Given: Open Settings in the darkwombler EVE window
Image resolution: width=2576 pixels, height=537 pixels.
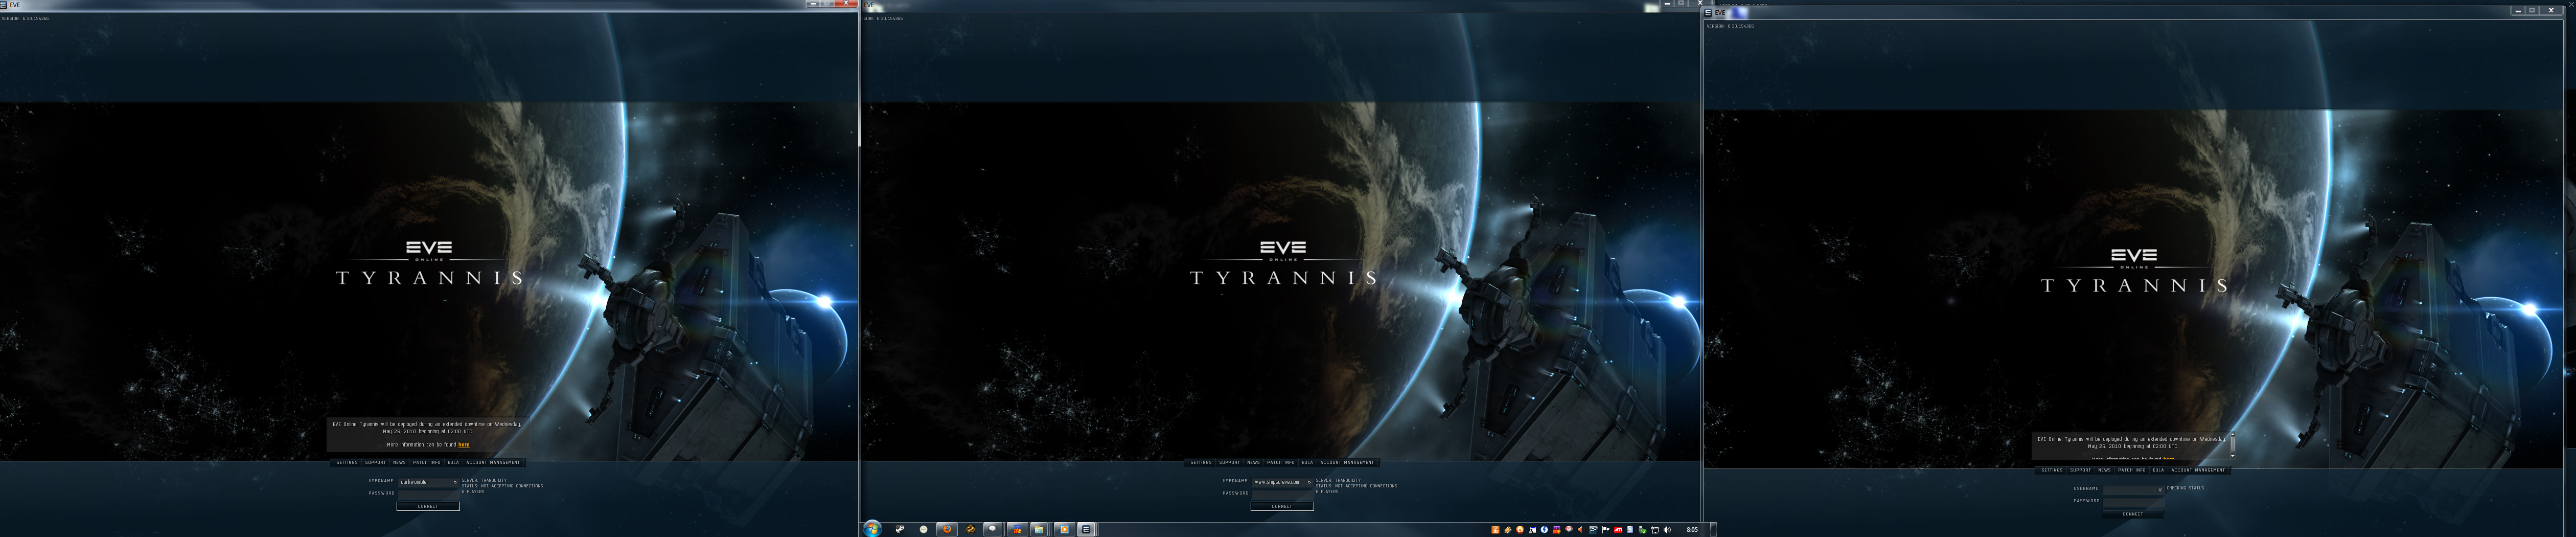Looking at the screenshot, I should [x=347, y=462].
